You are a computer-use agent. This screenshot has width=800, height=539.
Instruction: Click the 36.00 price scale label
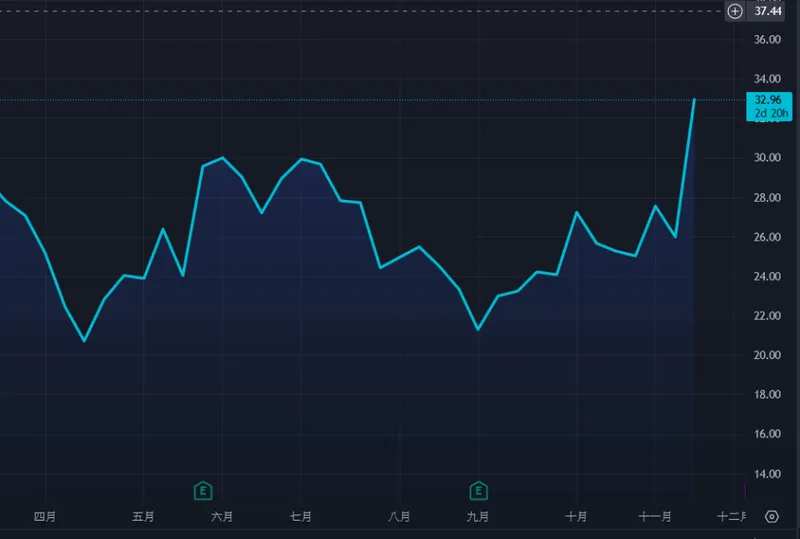pos(767,40)
